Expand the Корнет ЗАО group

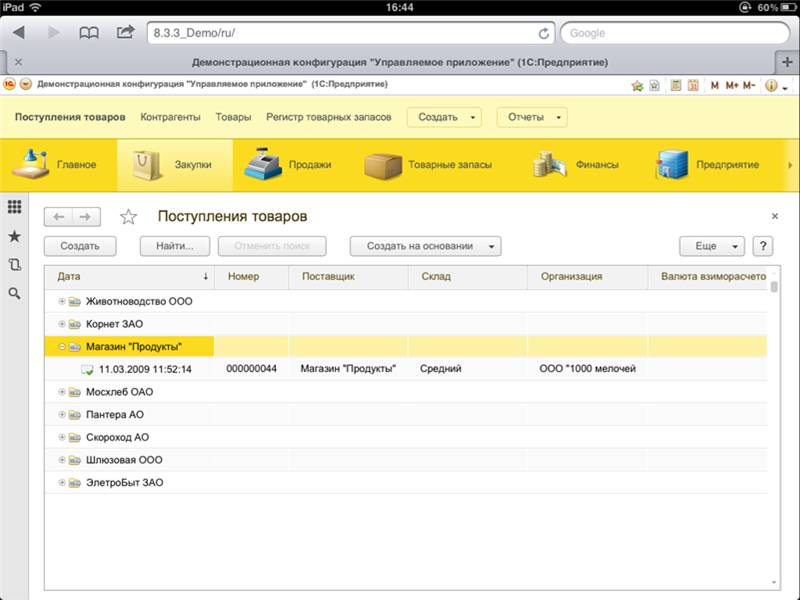click(62, 323)
